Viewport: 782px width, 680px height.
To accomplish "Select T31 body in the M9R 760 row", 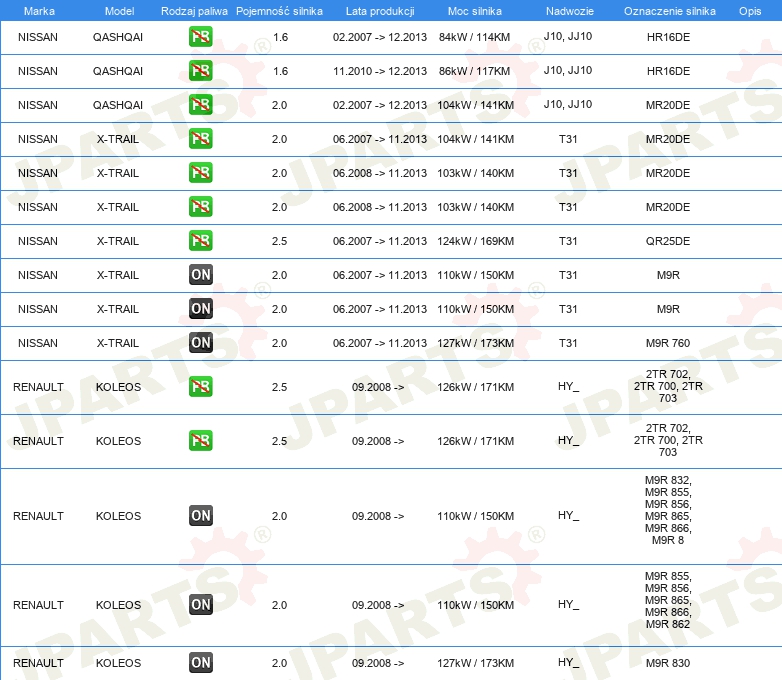I will (568, 343).
